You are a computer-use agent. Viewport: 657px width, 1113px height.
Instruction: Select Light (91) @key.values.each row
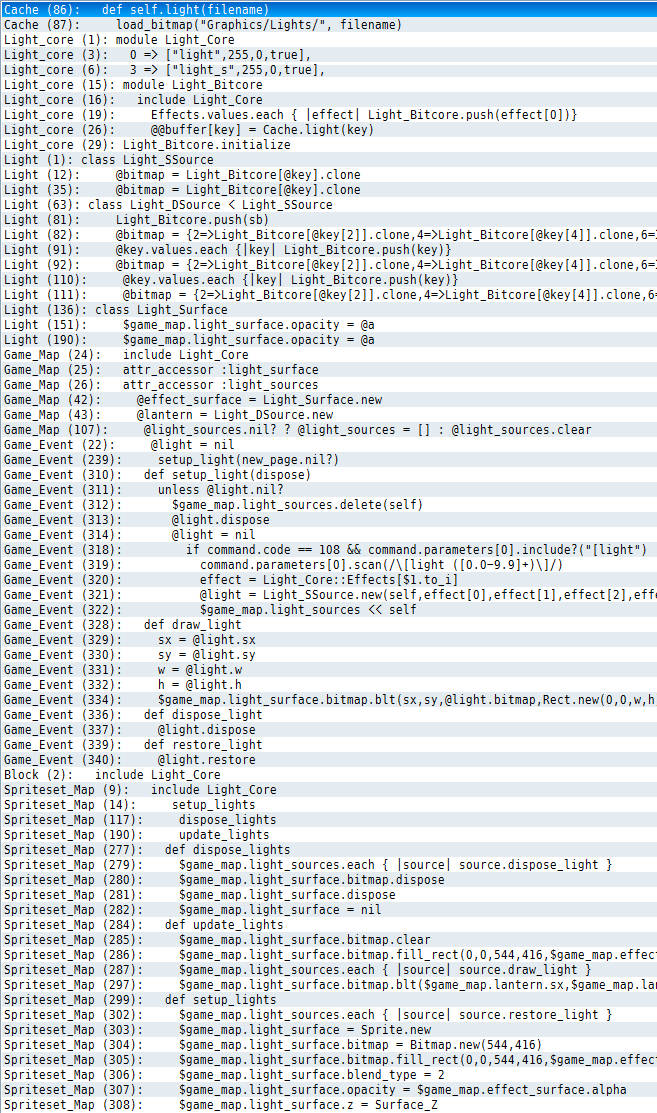click(328, 250)
